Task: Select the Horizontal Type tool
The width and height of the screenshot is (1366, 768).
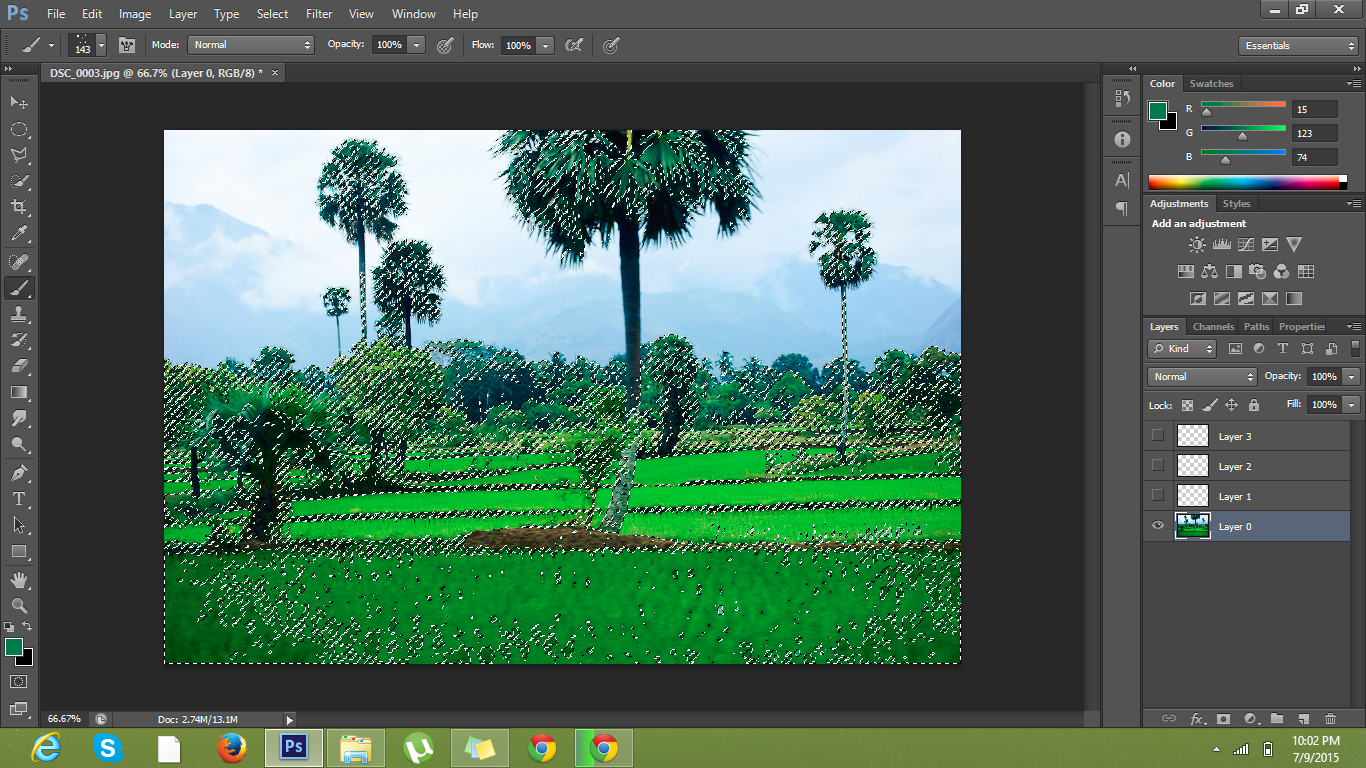Action: (x=19, y=498)
